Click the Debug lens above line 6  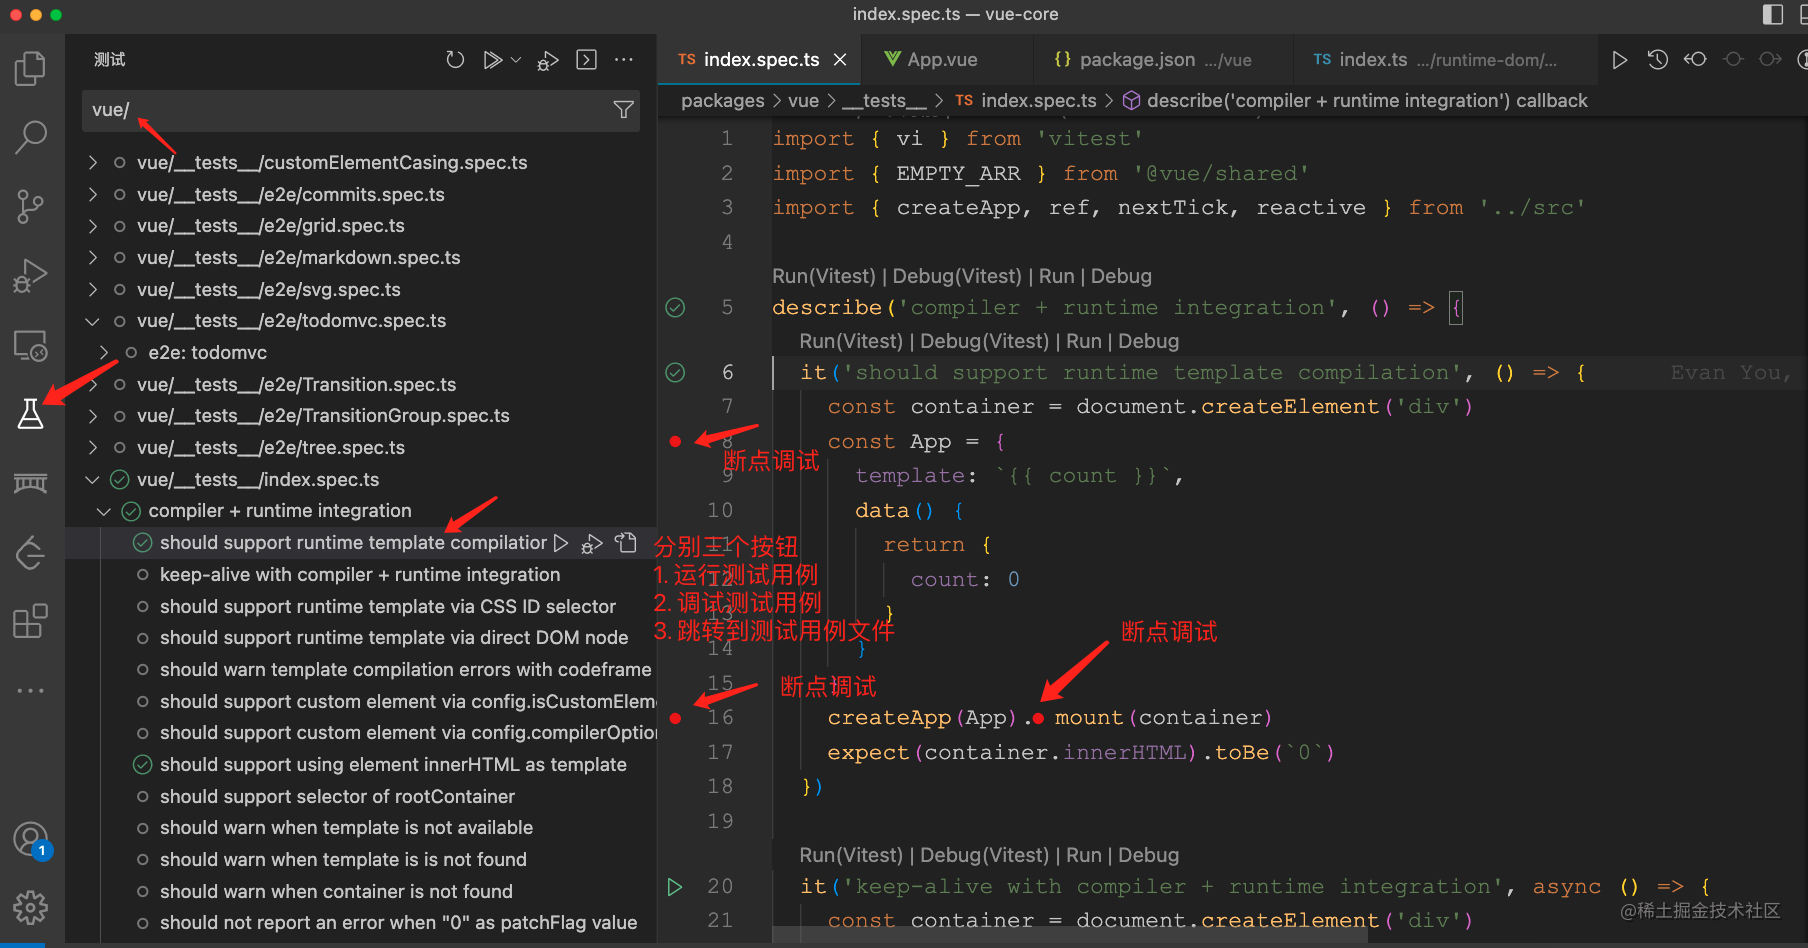click(1149, 341)
